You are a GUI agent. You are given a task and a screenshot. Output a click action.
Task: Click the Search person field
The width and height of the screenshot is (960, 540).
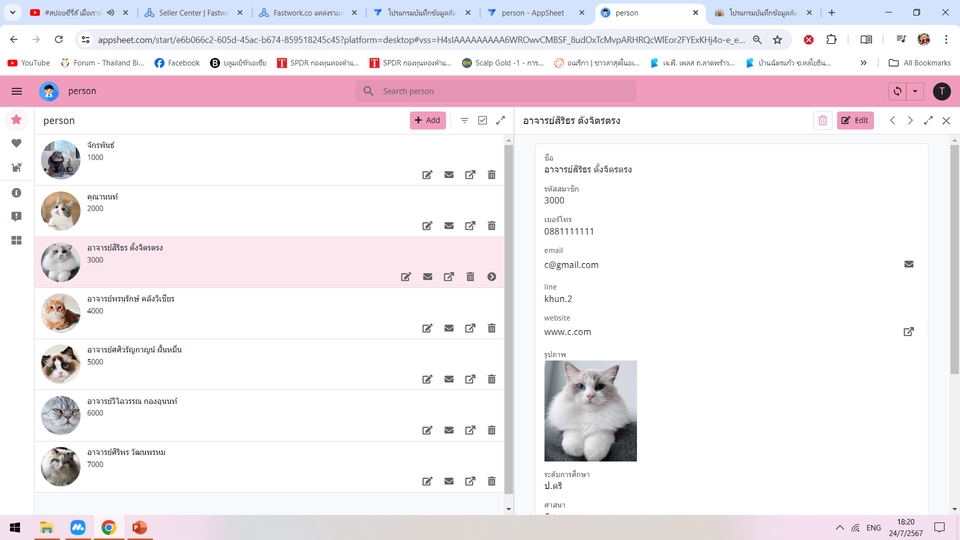point(495,91)
